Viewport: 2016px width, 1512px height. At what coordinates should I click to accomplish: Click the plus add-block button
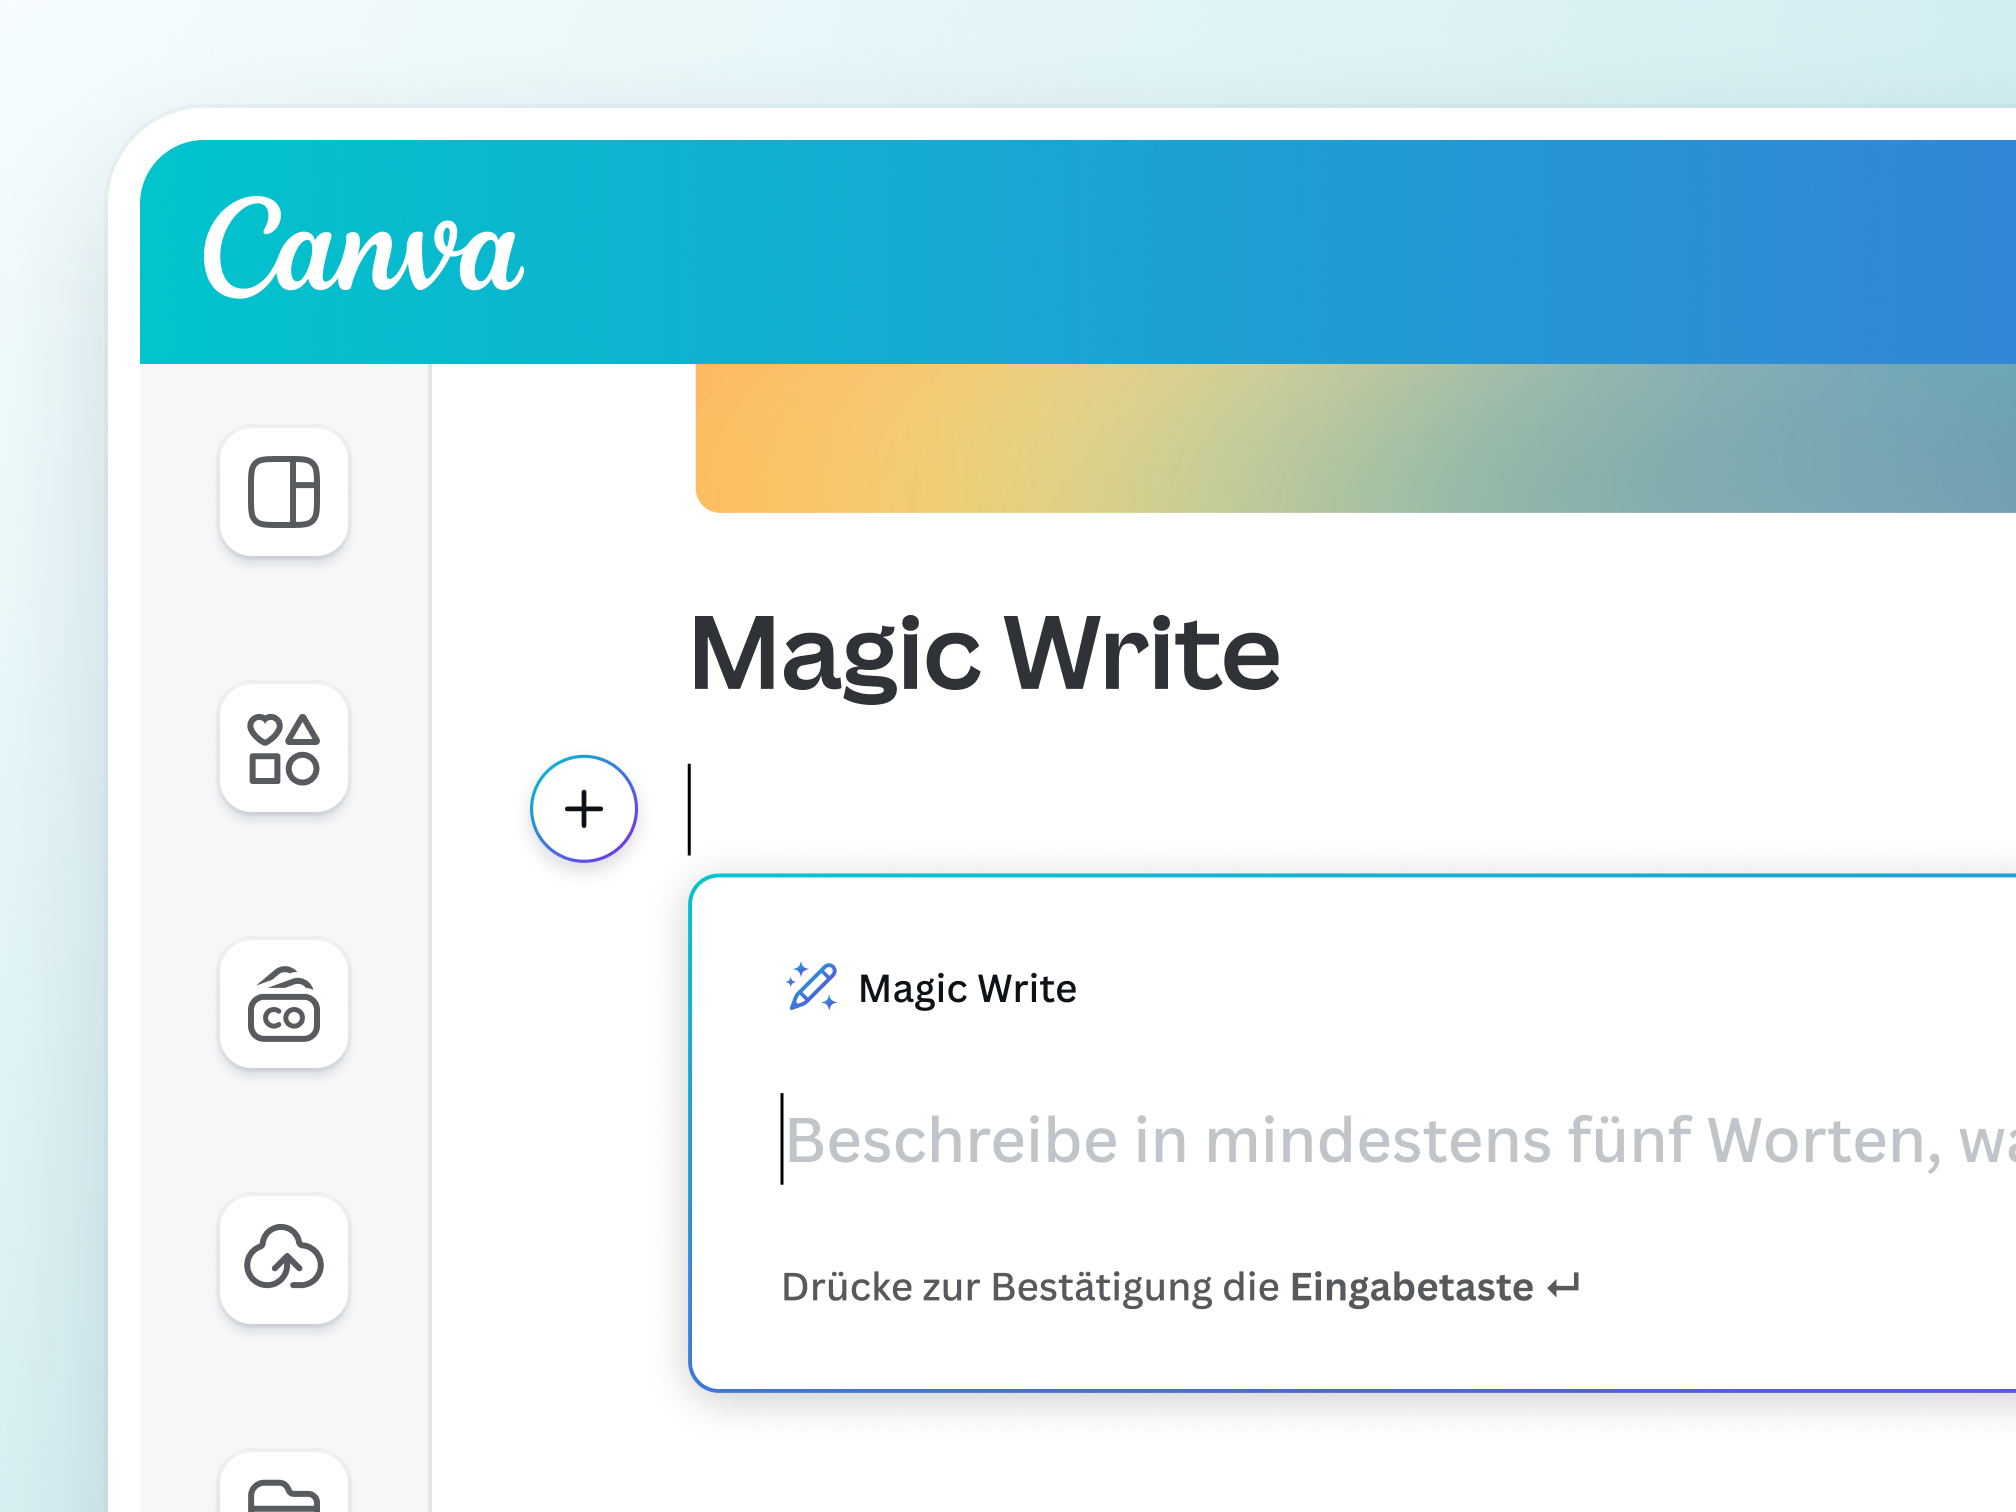[584, 808]
